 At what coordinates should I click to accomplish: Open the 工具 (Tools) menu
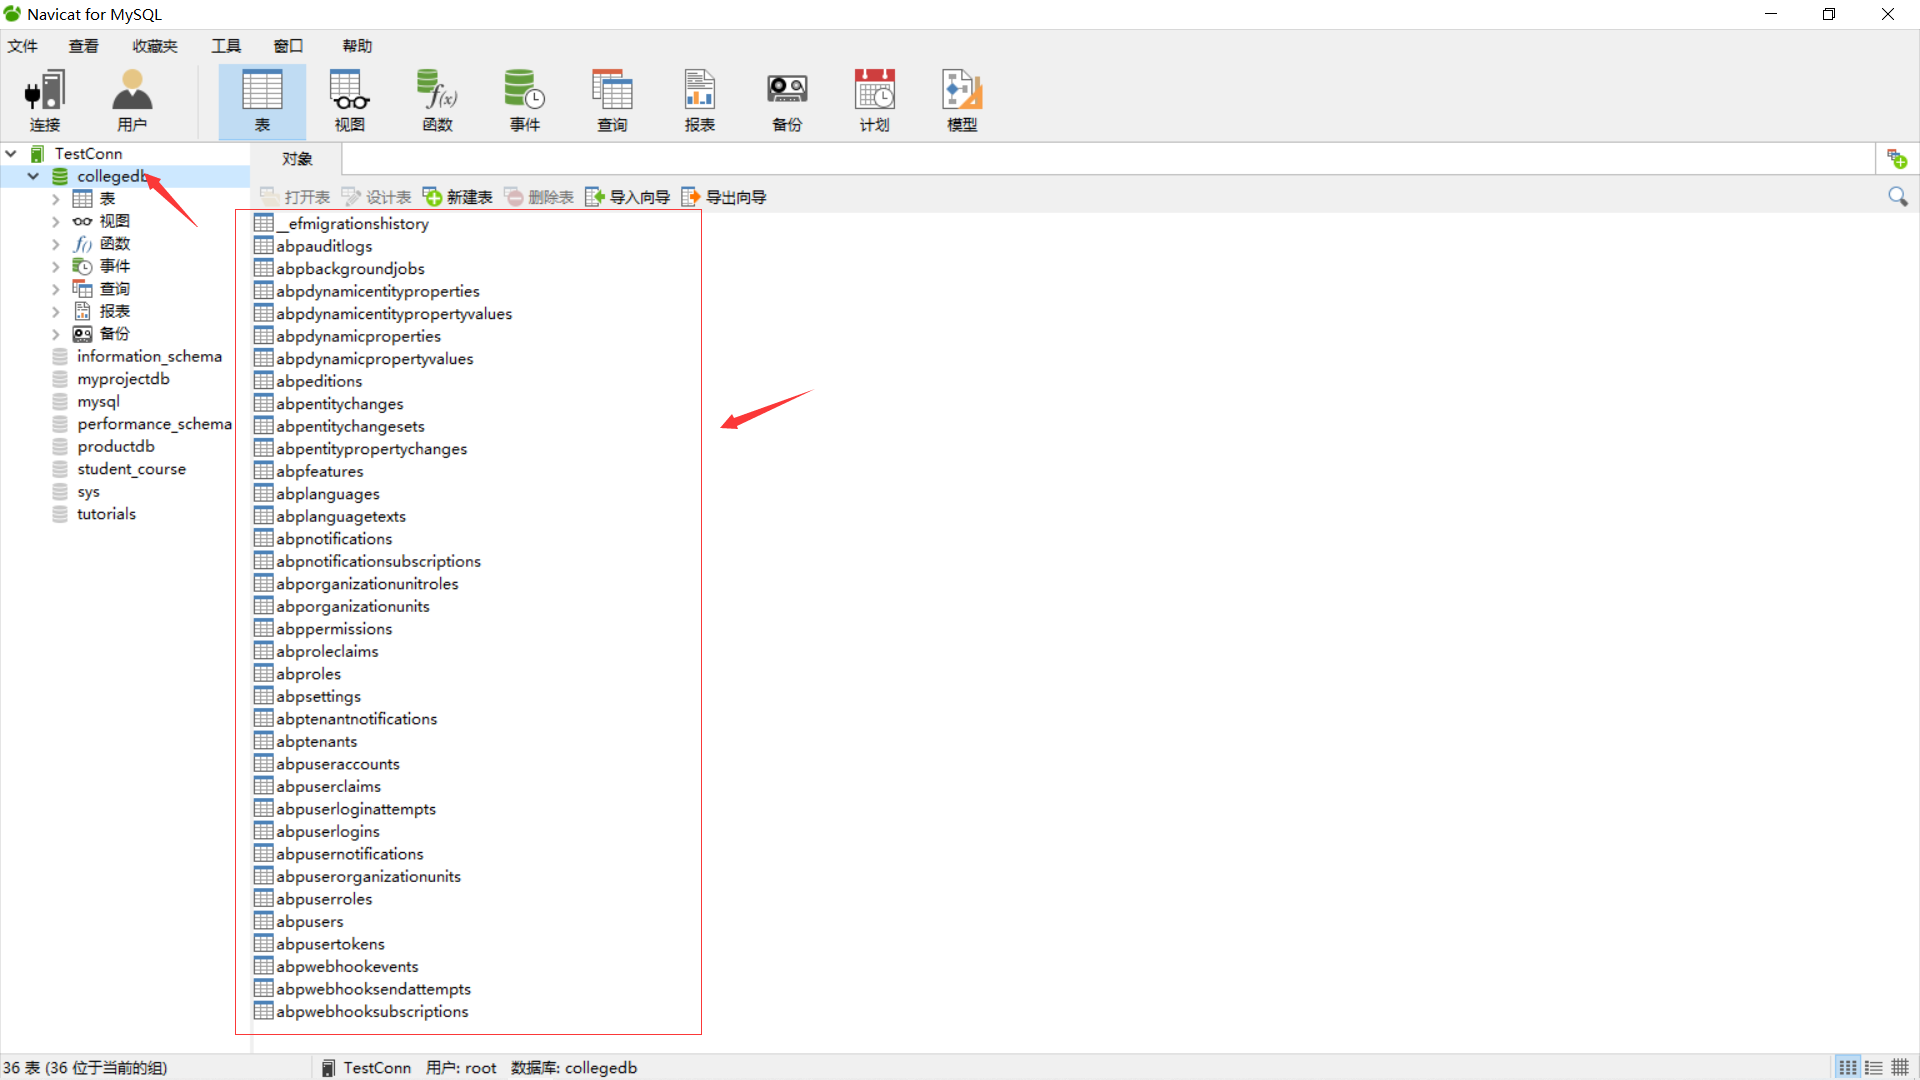[x=226, y=46]
